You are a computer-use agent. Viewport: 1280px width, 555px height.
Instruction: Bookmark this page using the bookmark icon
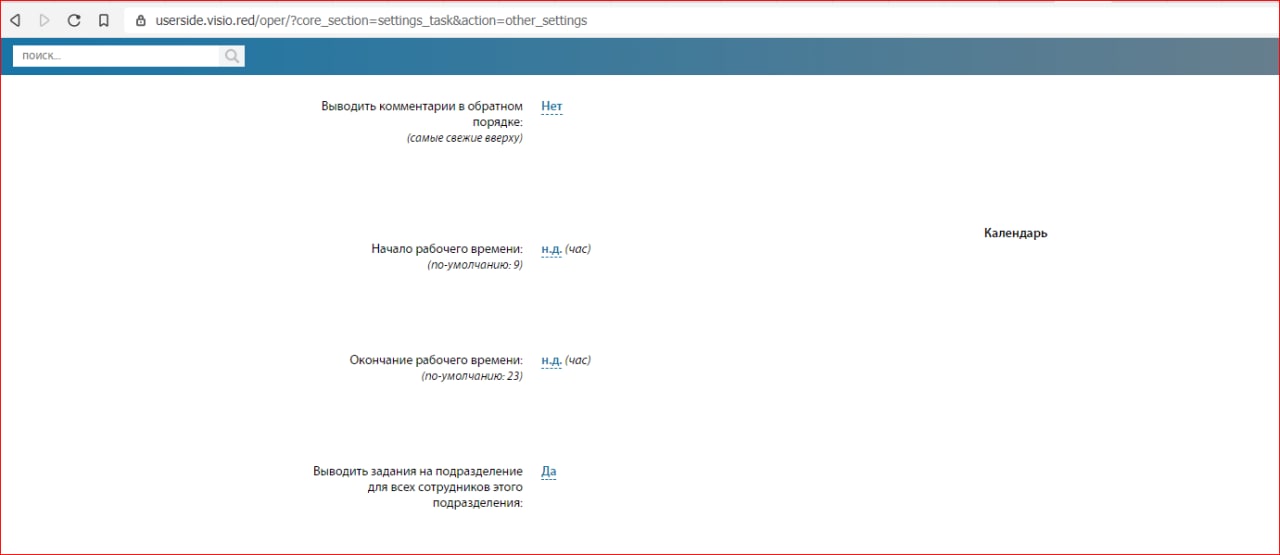pyautogui.click(x=103, y=20)
